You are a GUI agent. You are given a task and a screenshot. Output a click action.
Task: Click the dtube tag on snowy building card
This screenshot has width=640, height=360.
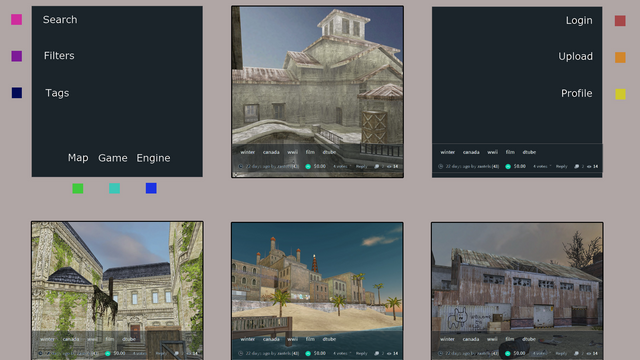click(329, 152)
